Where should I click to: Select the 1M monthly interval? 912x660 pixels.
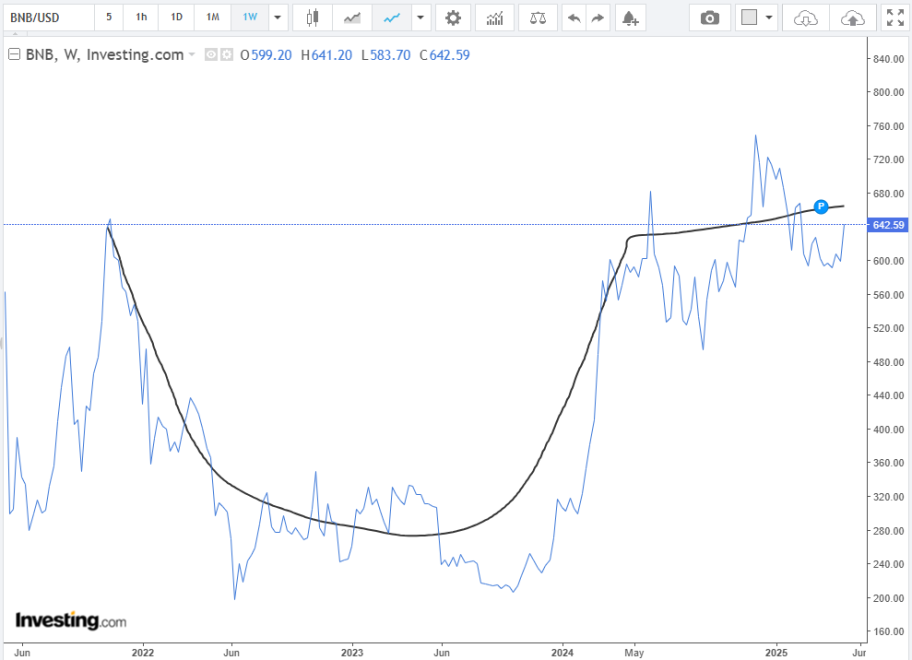212,16
